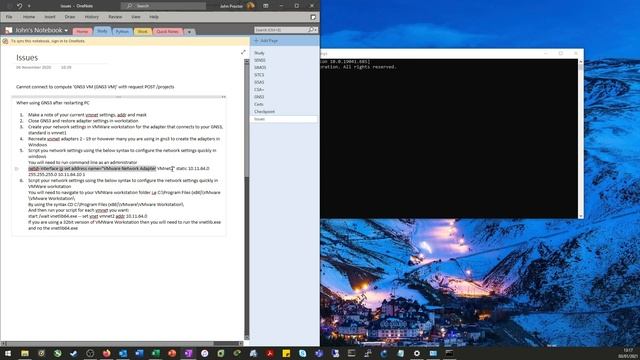Click the magnifier icon in notebook search

tap(311, 30)
